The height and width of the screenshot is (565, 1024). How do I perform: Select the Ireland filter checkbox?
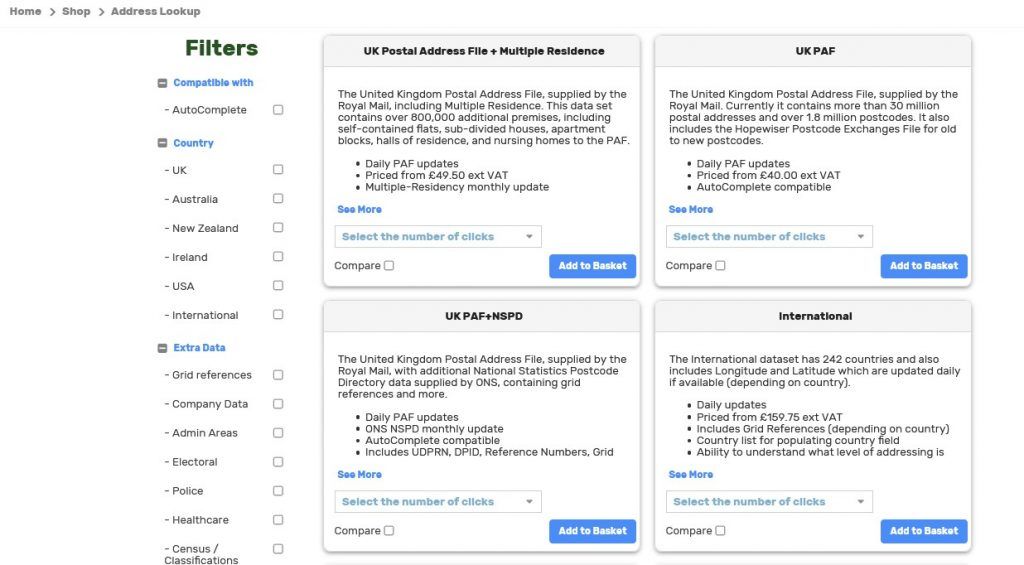tap(278, 257)
